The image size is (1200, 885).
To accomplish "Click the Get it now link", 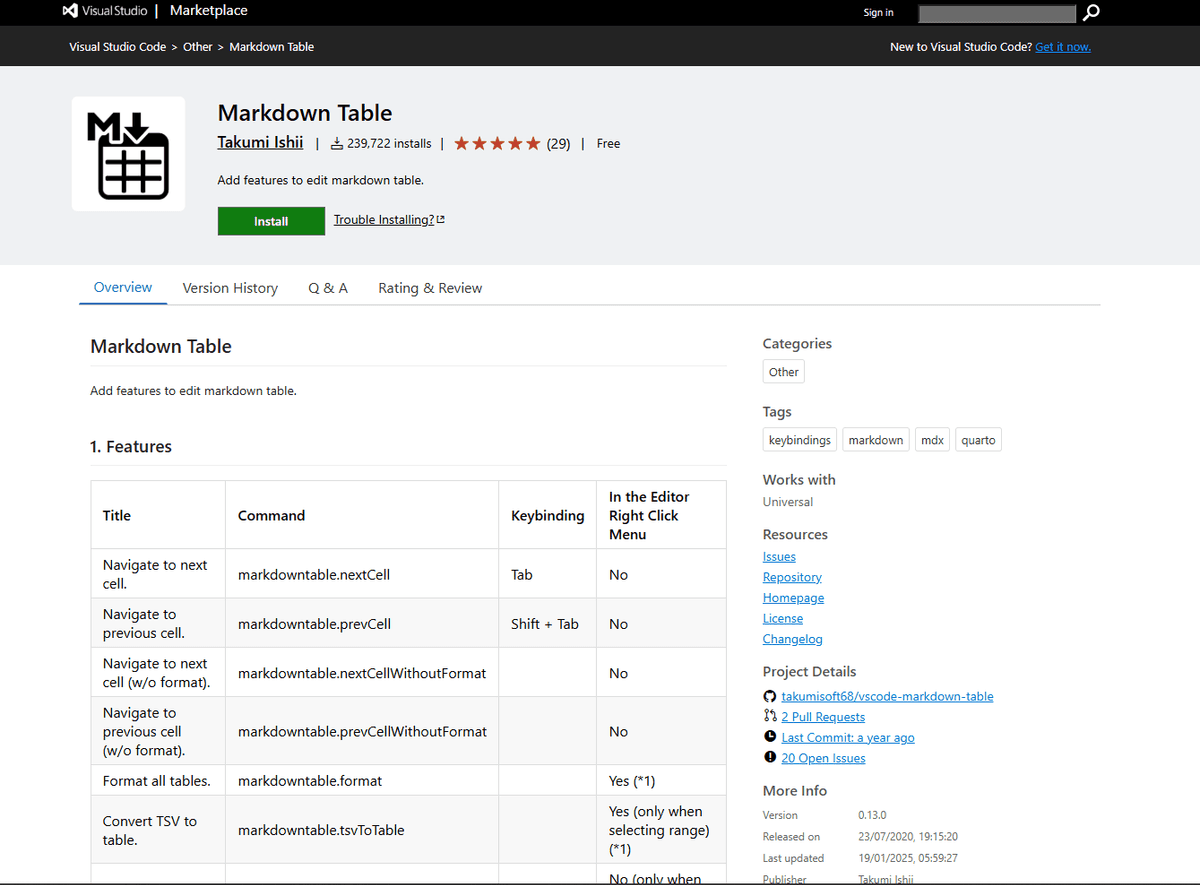I will pos(1063,47).
